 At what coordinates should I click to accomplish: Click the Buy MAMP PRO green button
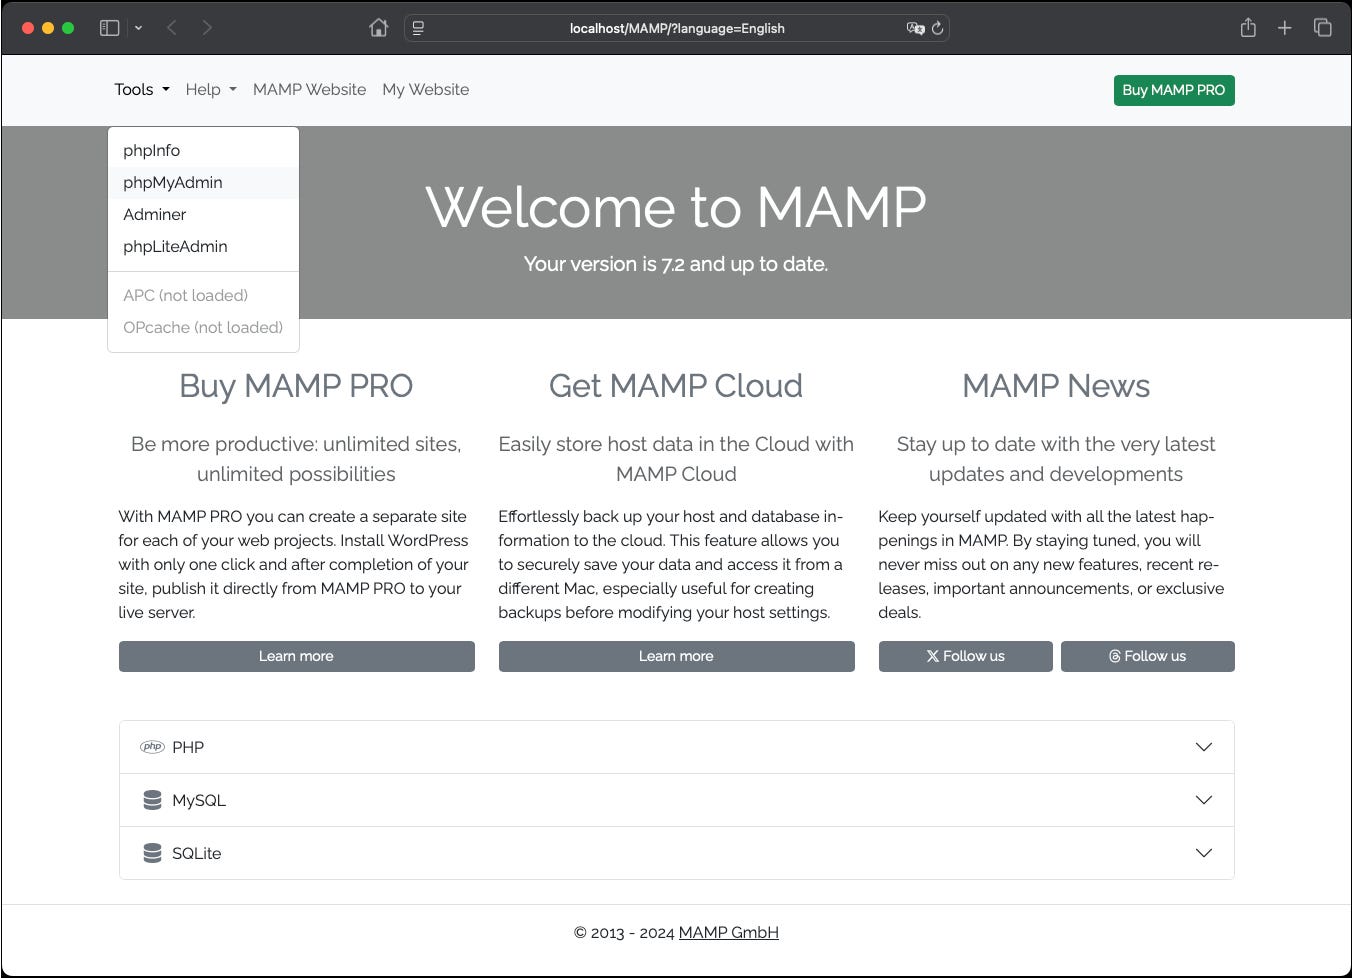tap(1174, 90)
